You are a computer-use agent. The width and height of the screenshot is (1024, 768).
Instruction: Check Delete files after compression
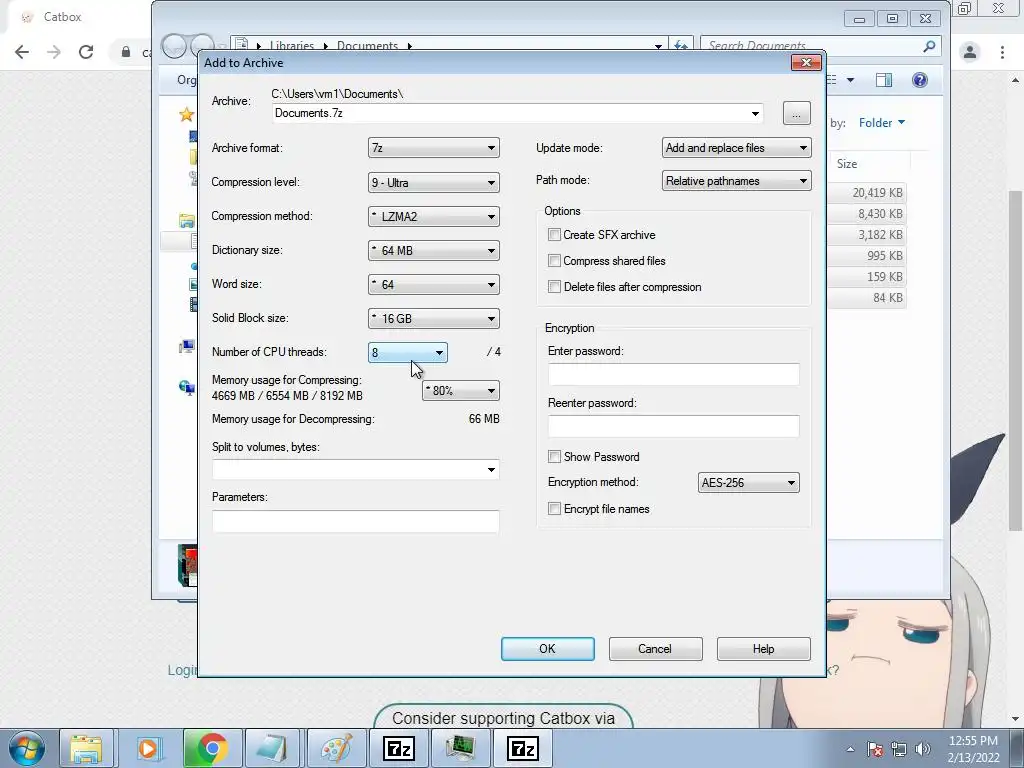pyautogui.click(x=554, y=287)
